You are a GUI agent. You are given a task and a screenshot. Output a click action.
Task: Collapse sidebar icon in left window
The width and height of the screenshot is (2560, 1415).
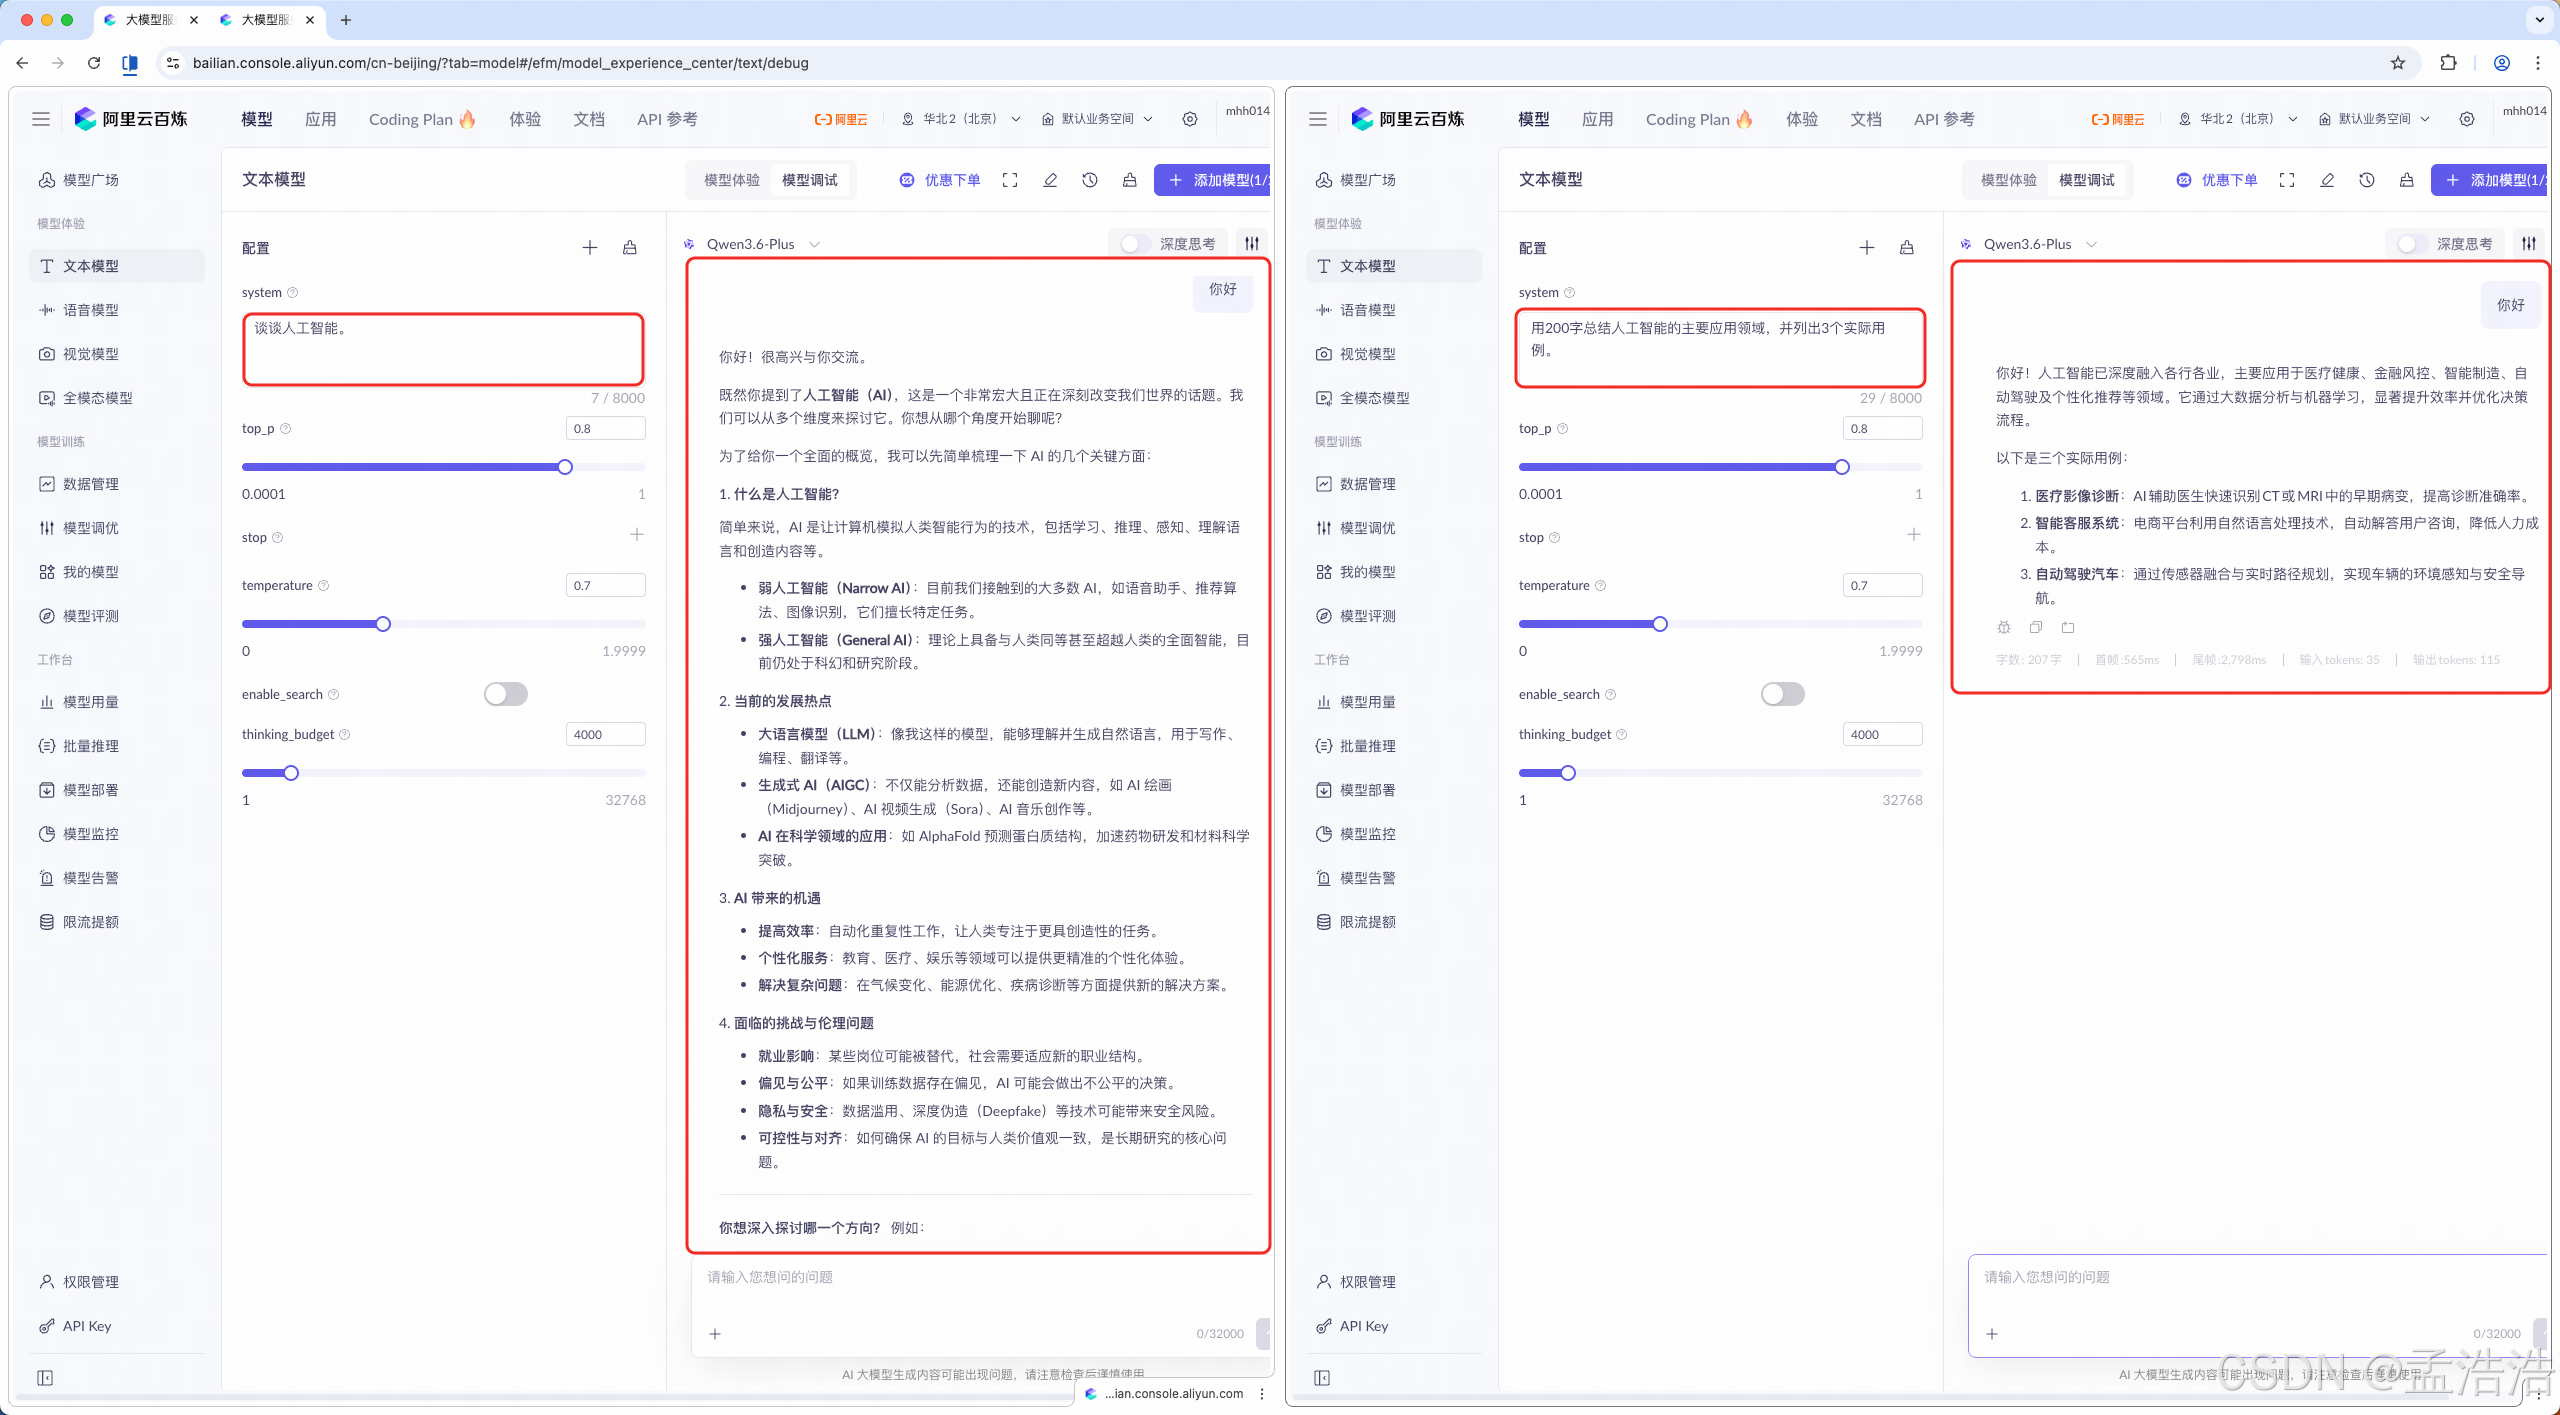click(45, 1378)
